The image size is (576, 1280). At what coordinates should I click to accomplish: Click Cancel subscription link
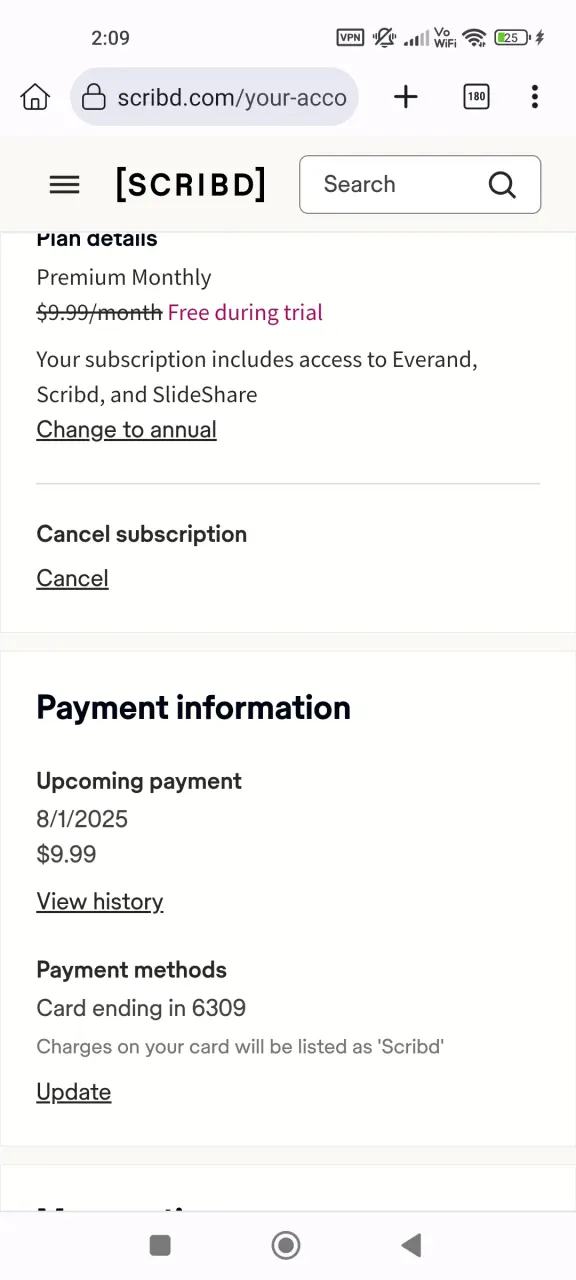point(72,578)
